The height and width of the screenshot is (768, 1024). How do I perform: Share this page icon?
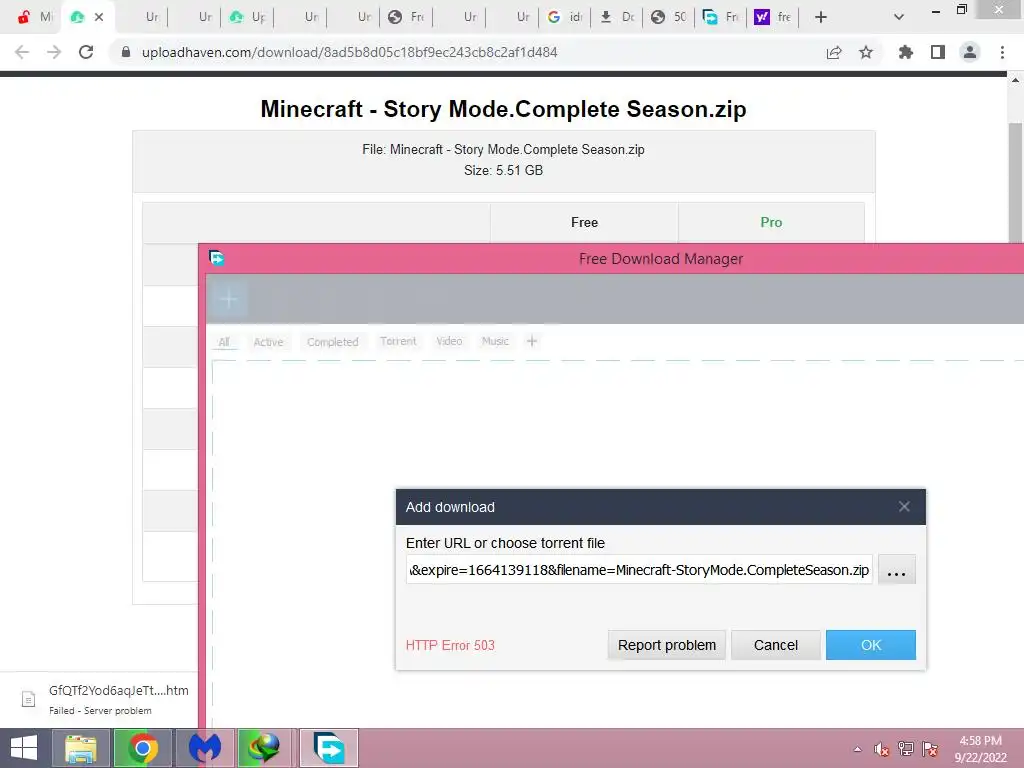(834, 52)
